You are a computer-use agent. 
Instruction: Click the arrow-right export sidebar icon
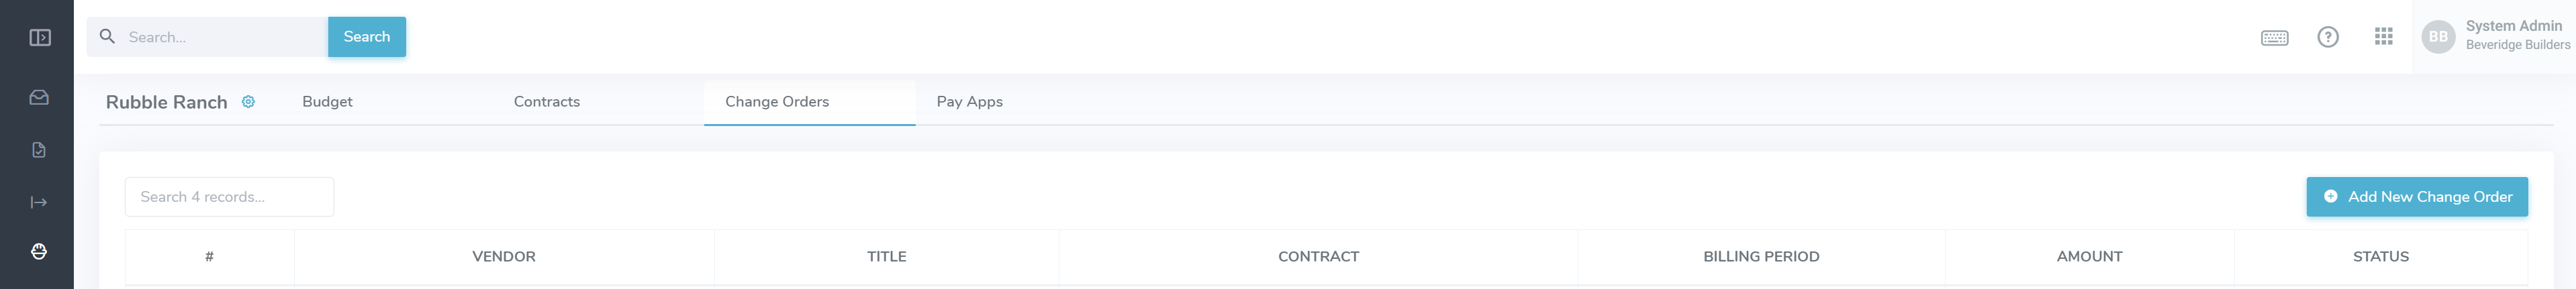[x=39, y=203]
